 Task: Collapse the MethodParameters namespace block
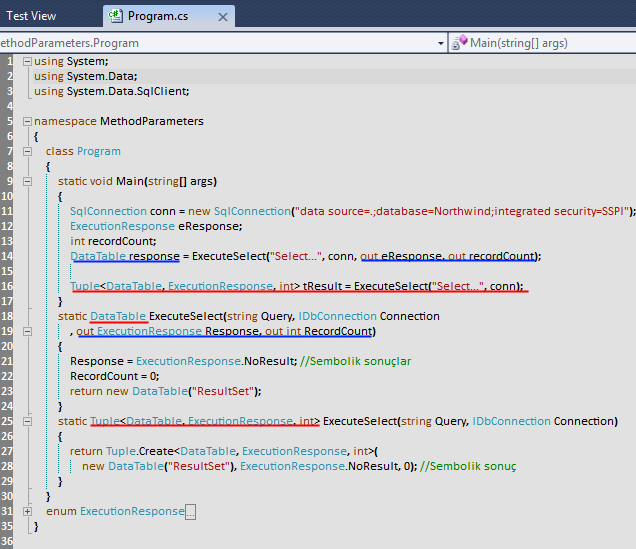coord(26,121)
